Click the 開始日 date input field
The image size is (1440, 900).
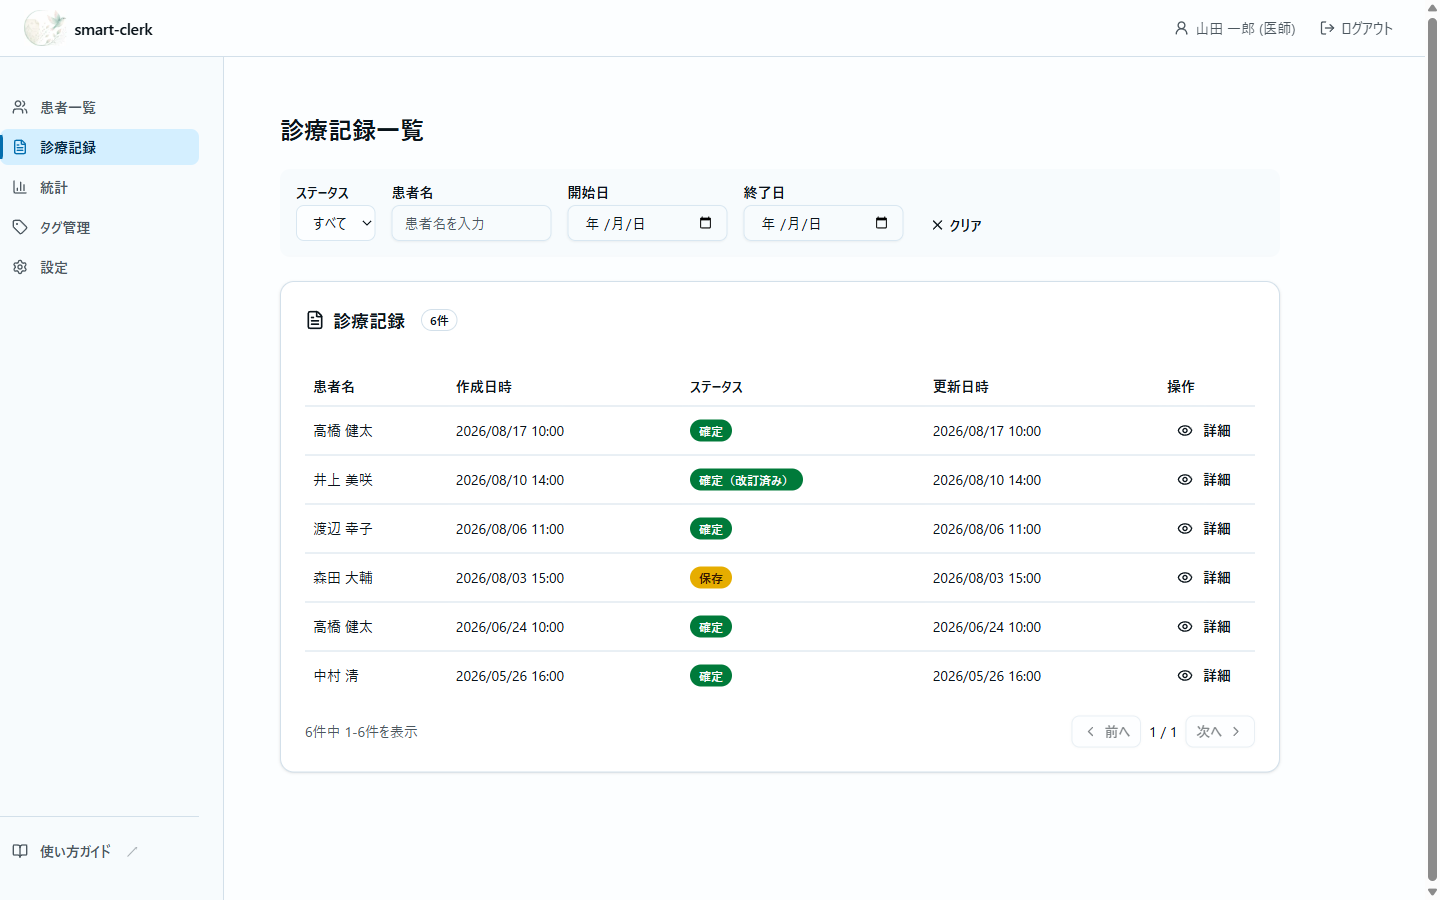(647, 223)
